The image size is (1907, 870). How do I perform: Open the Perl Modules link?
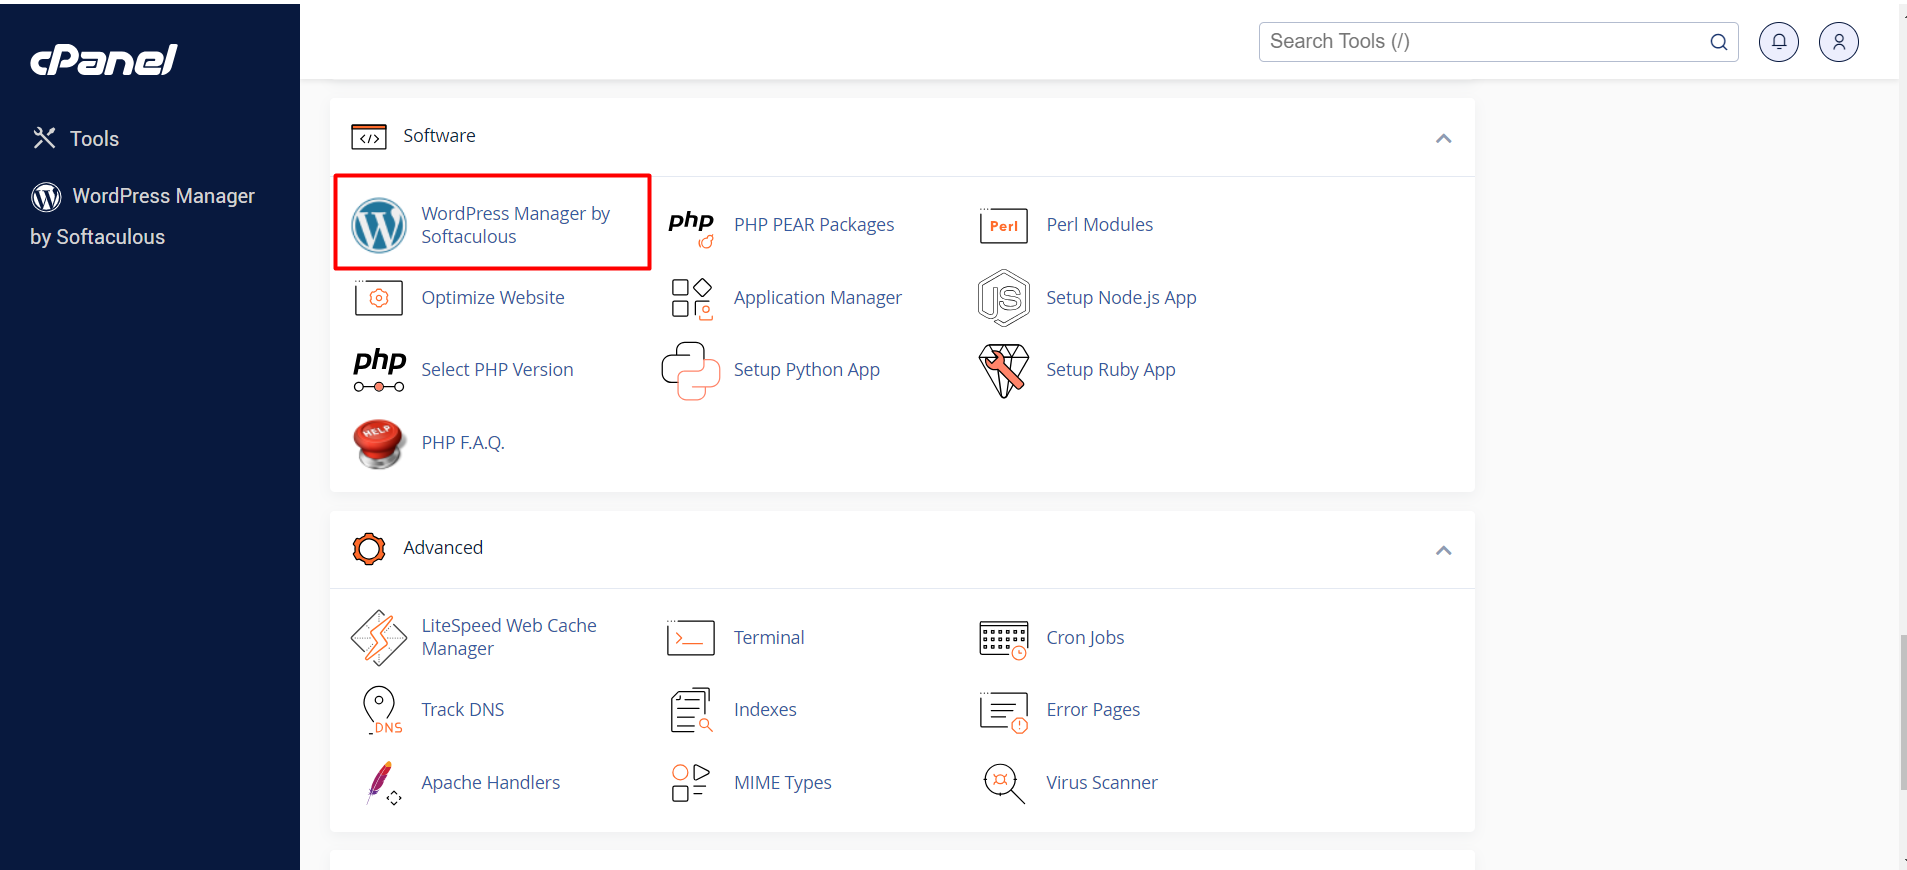tap(1100, 225)
